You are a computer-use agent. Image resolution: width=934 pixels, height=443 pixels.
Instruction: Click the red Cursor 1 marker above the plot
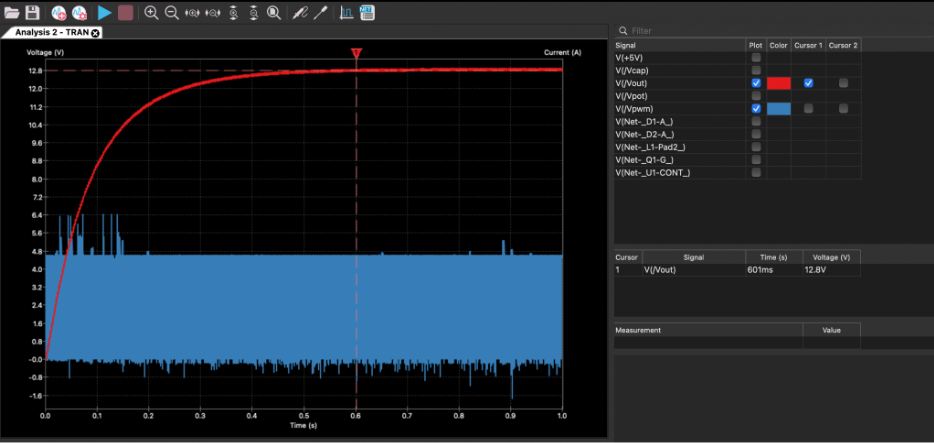(x=356, y=54)
